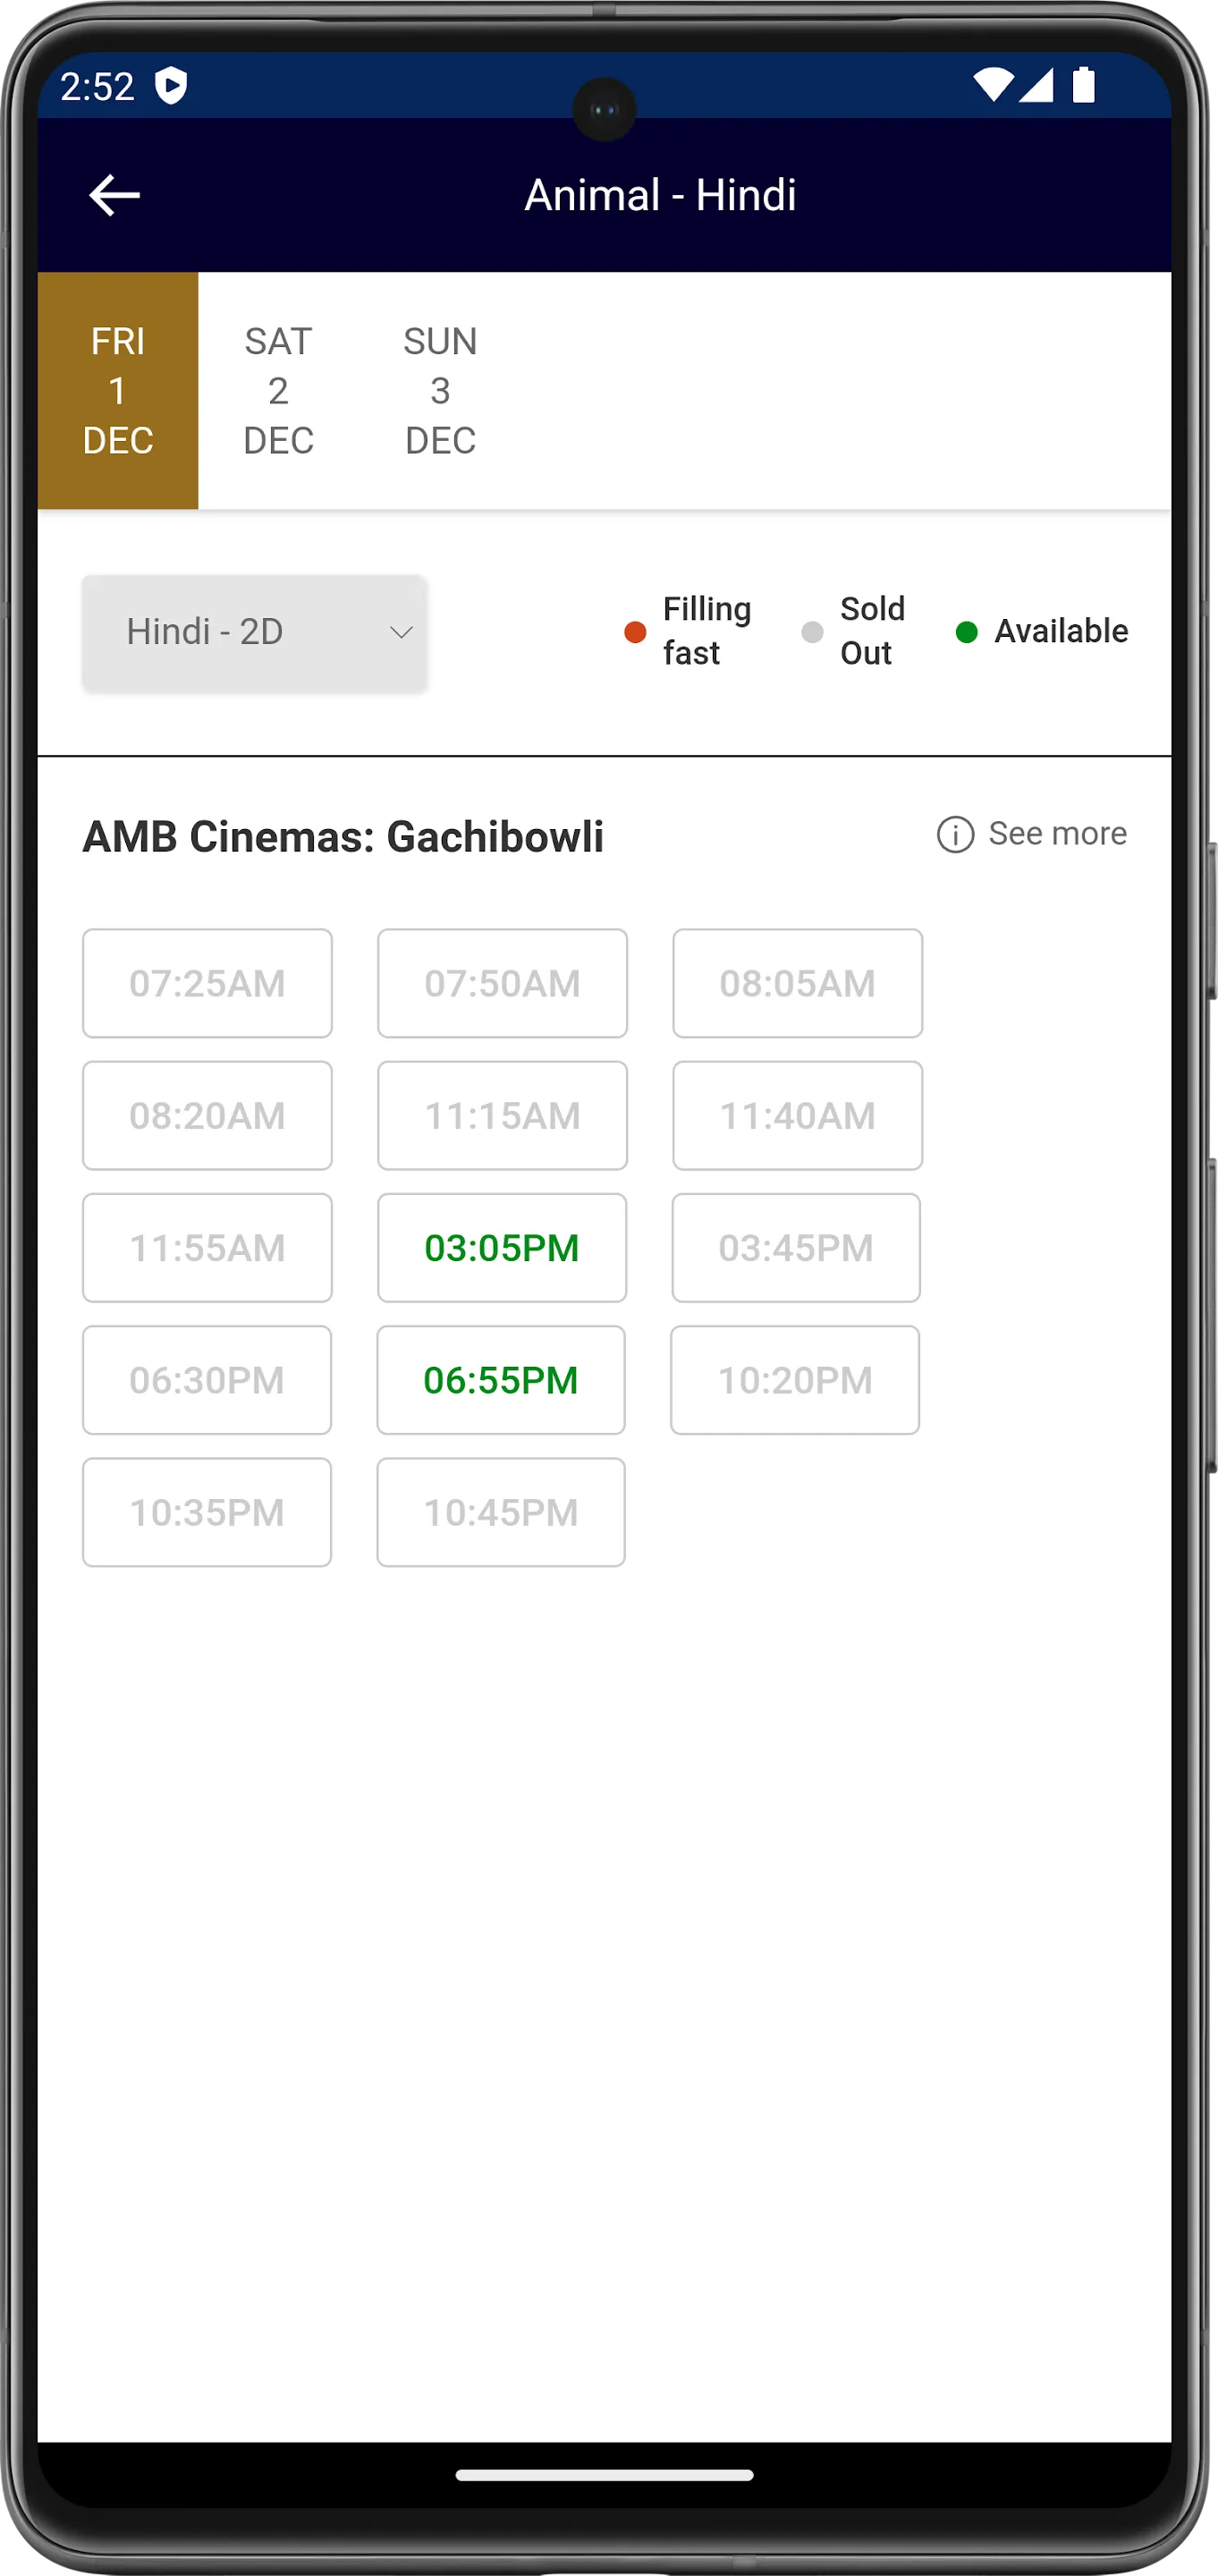Click the green Available legend dot
Screen dimensions: 1218x2576
pos(966,632)
